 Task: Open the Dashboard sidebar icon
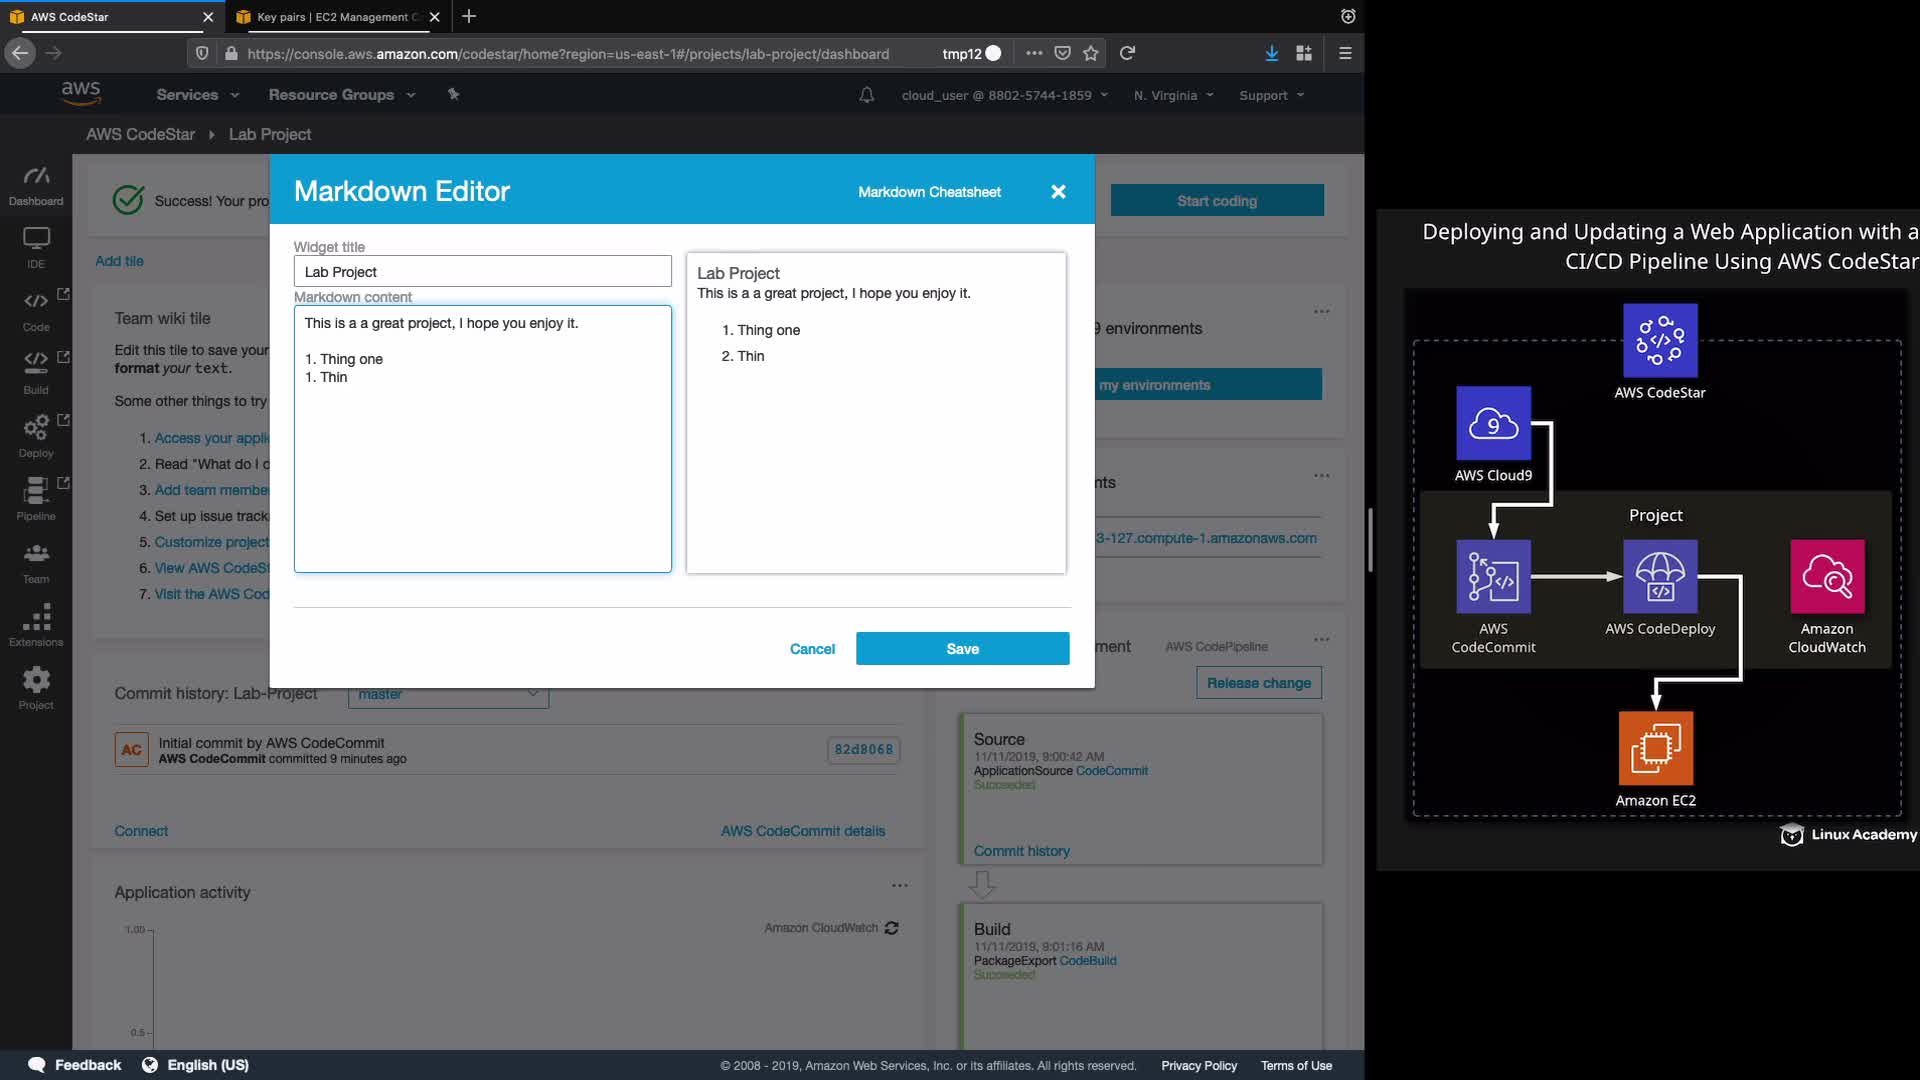[36, 185]
